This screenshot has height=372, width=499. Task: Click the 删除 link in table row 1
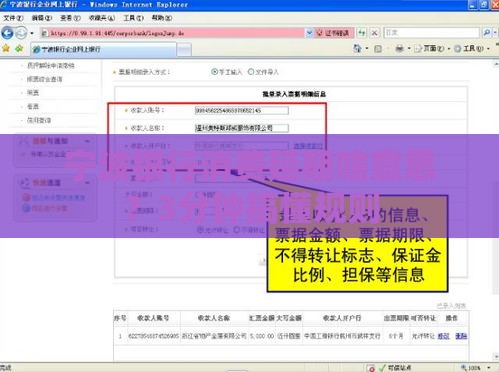(x=461, y=336)
